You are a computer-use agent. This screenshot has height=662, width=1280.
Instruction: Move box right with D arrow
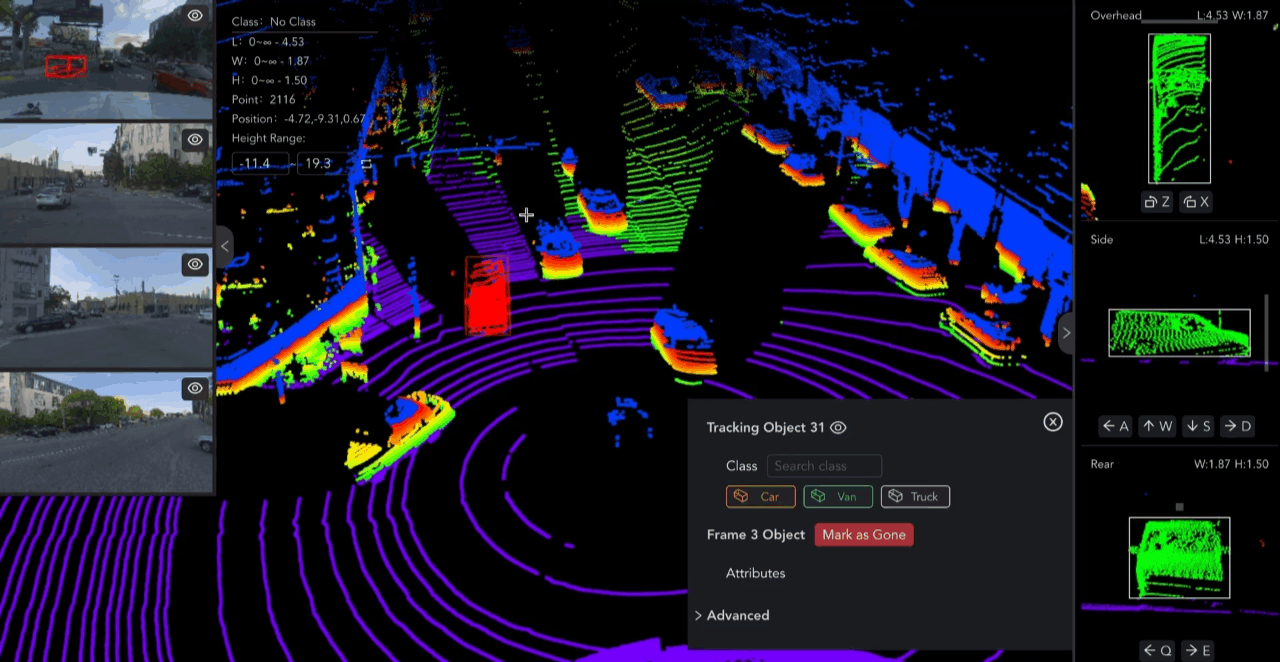coord(1238,426)
